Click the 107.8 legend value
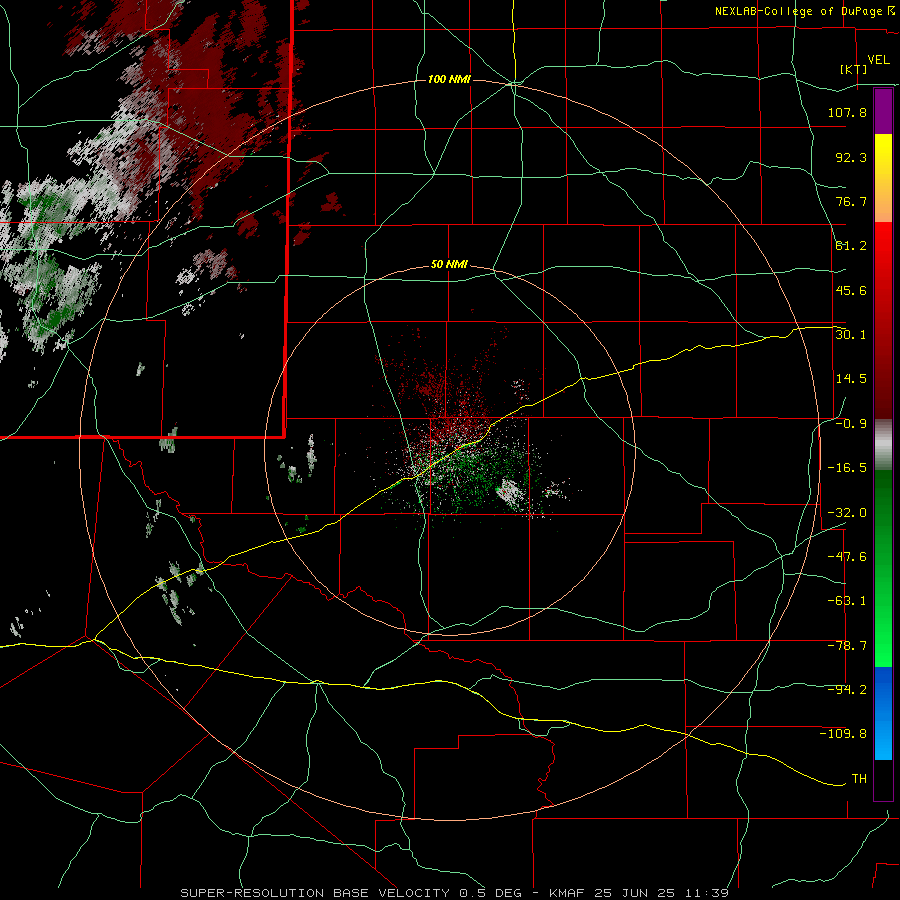 (x=847, y=112)
